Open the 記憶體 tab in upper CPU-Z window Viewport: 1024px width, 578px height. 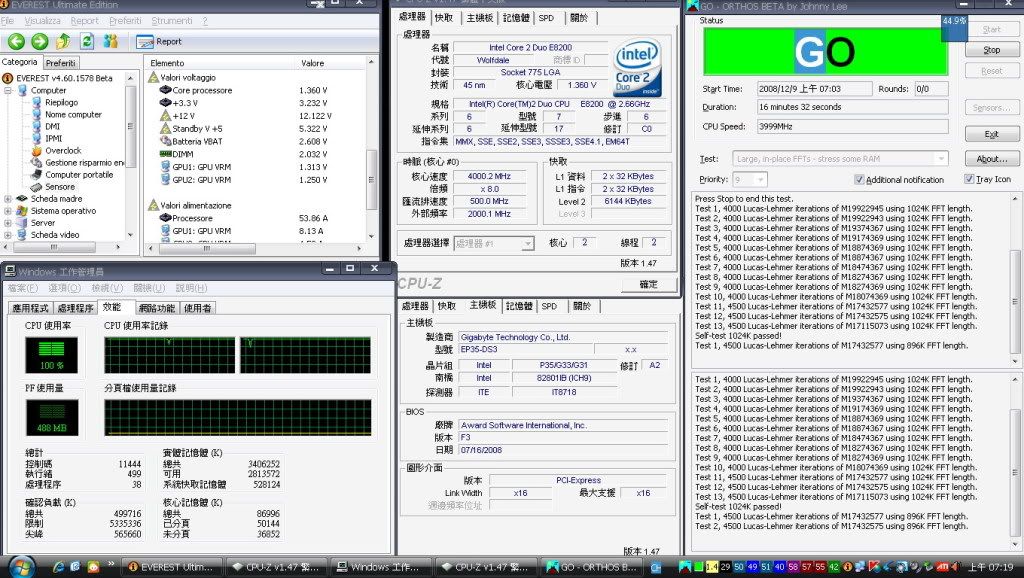click(516, 18)
